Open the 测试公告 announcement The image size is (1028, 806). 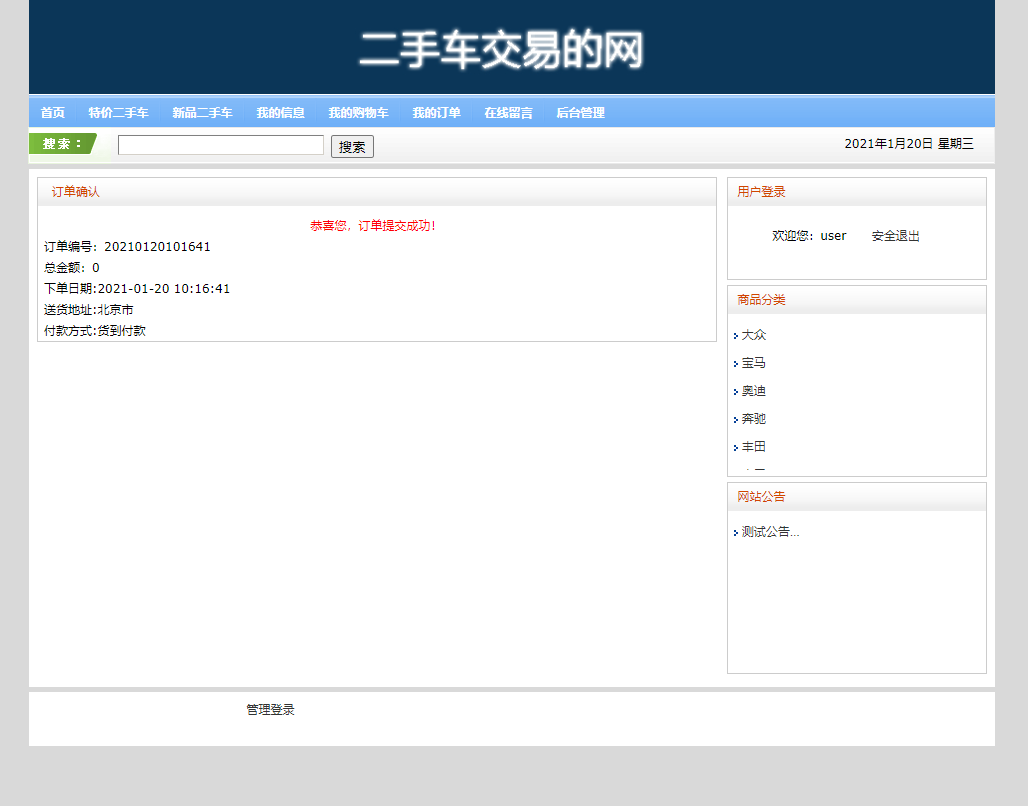tap(768, 532)
